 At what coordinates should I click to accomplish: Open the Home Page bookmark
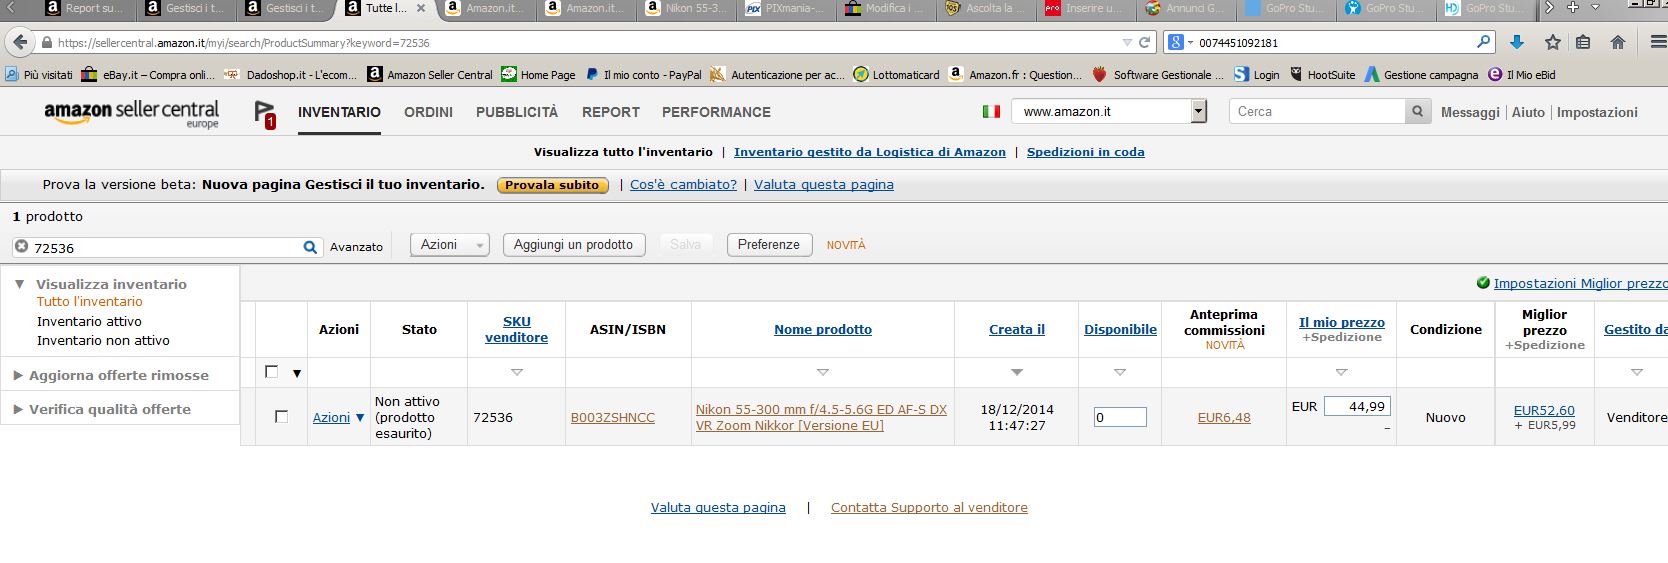pos(538,75)
